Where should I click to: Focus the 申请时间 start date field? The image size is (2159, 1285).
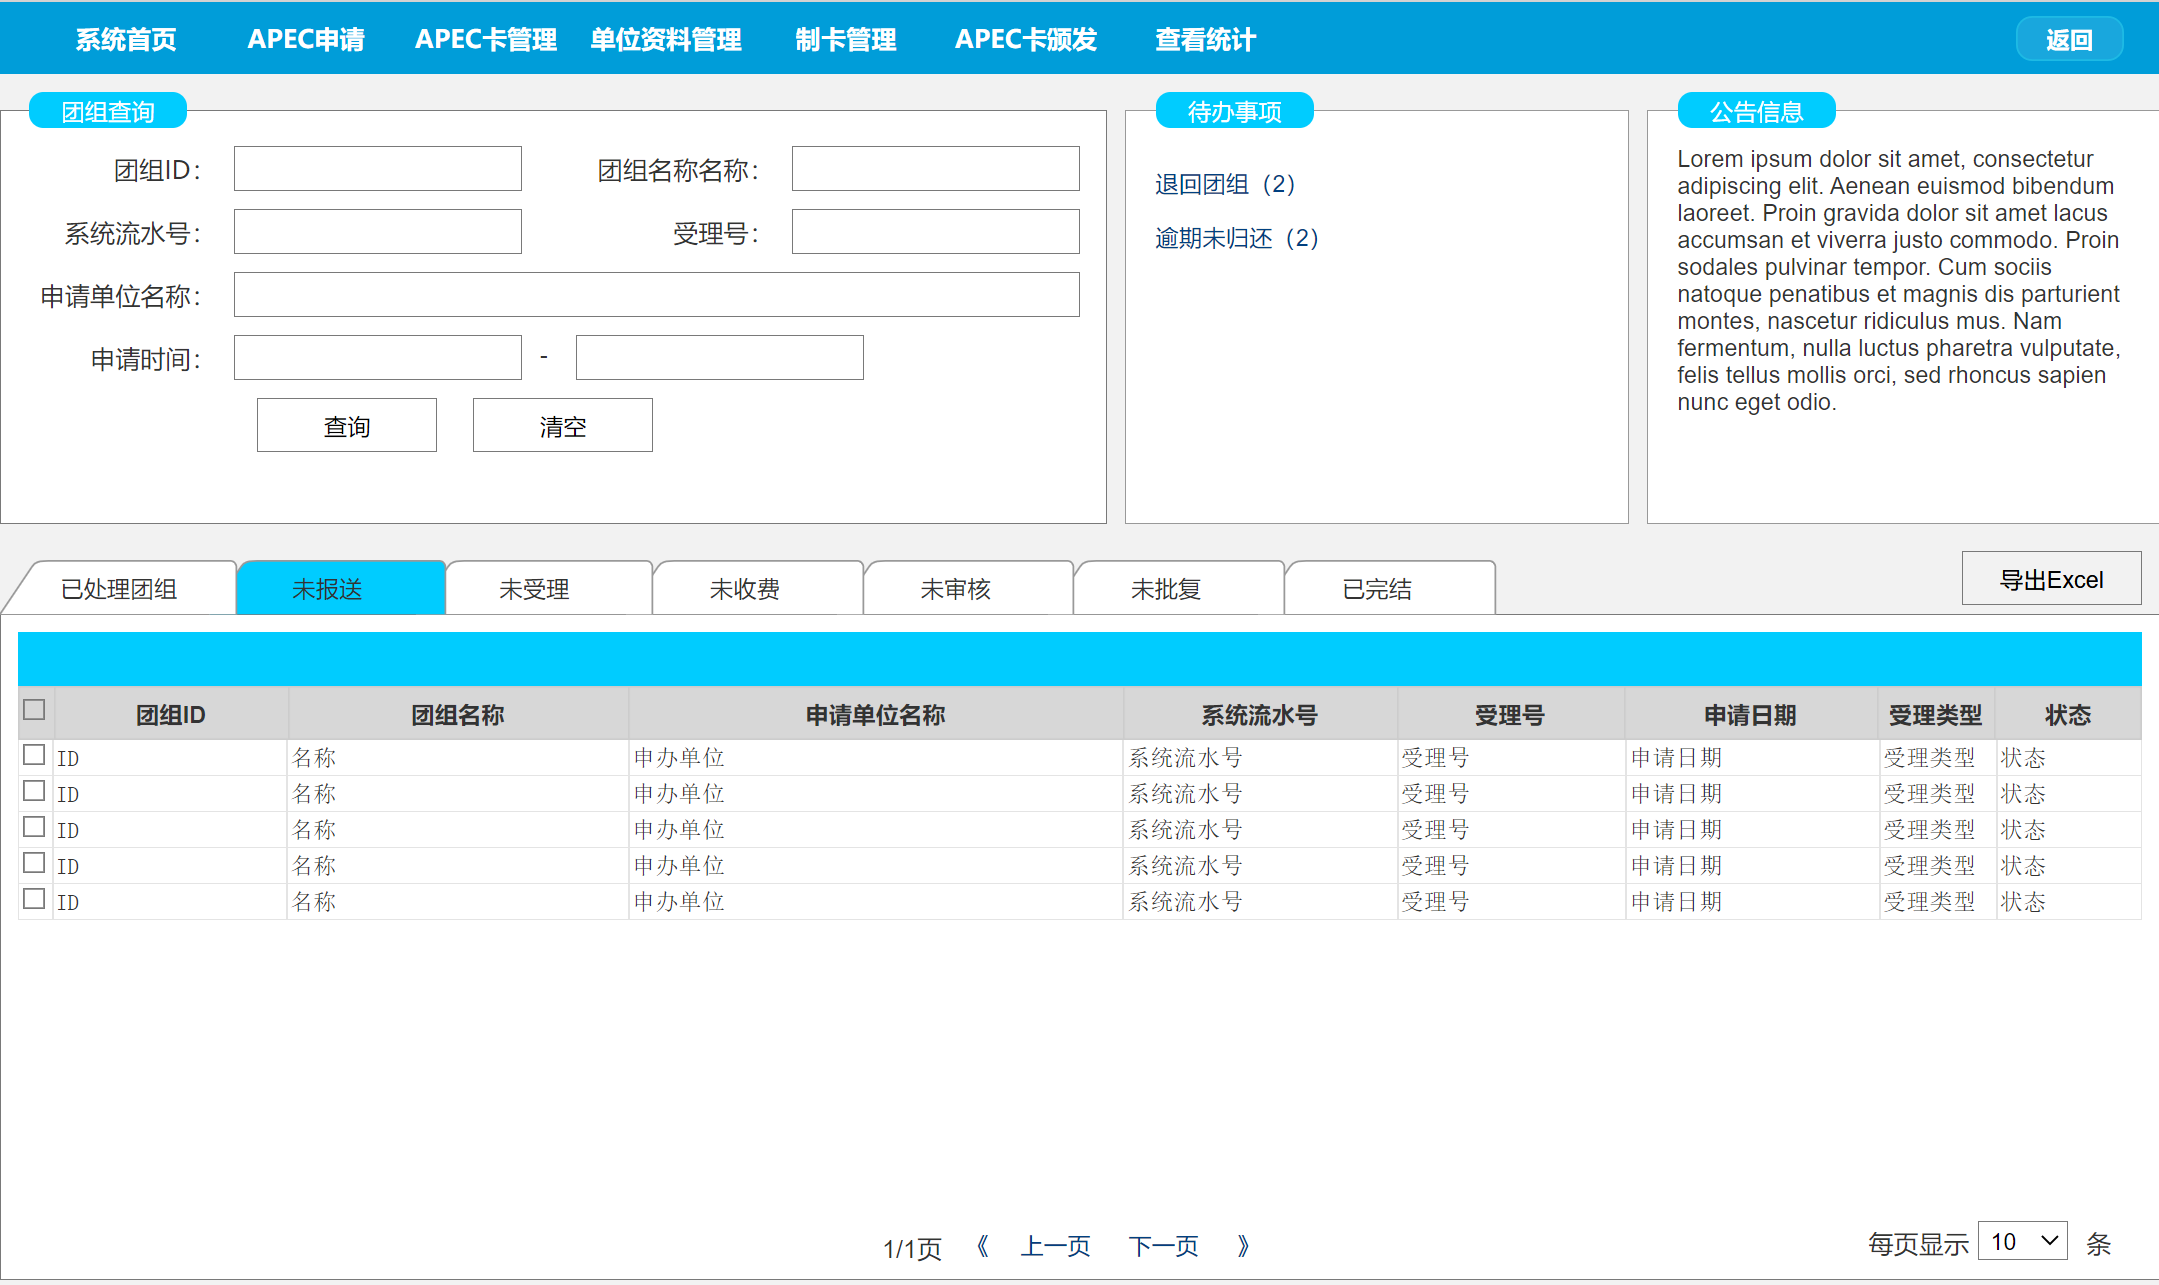click(x=378, y=358)
